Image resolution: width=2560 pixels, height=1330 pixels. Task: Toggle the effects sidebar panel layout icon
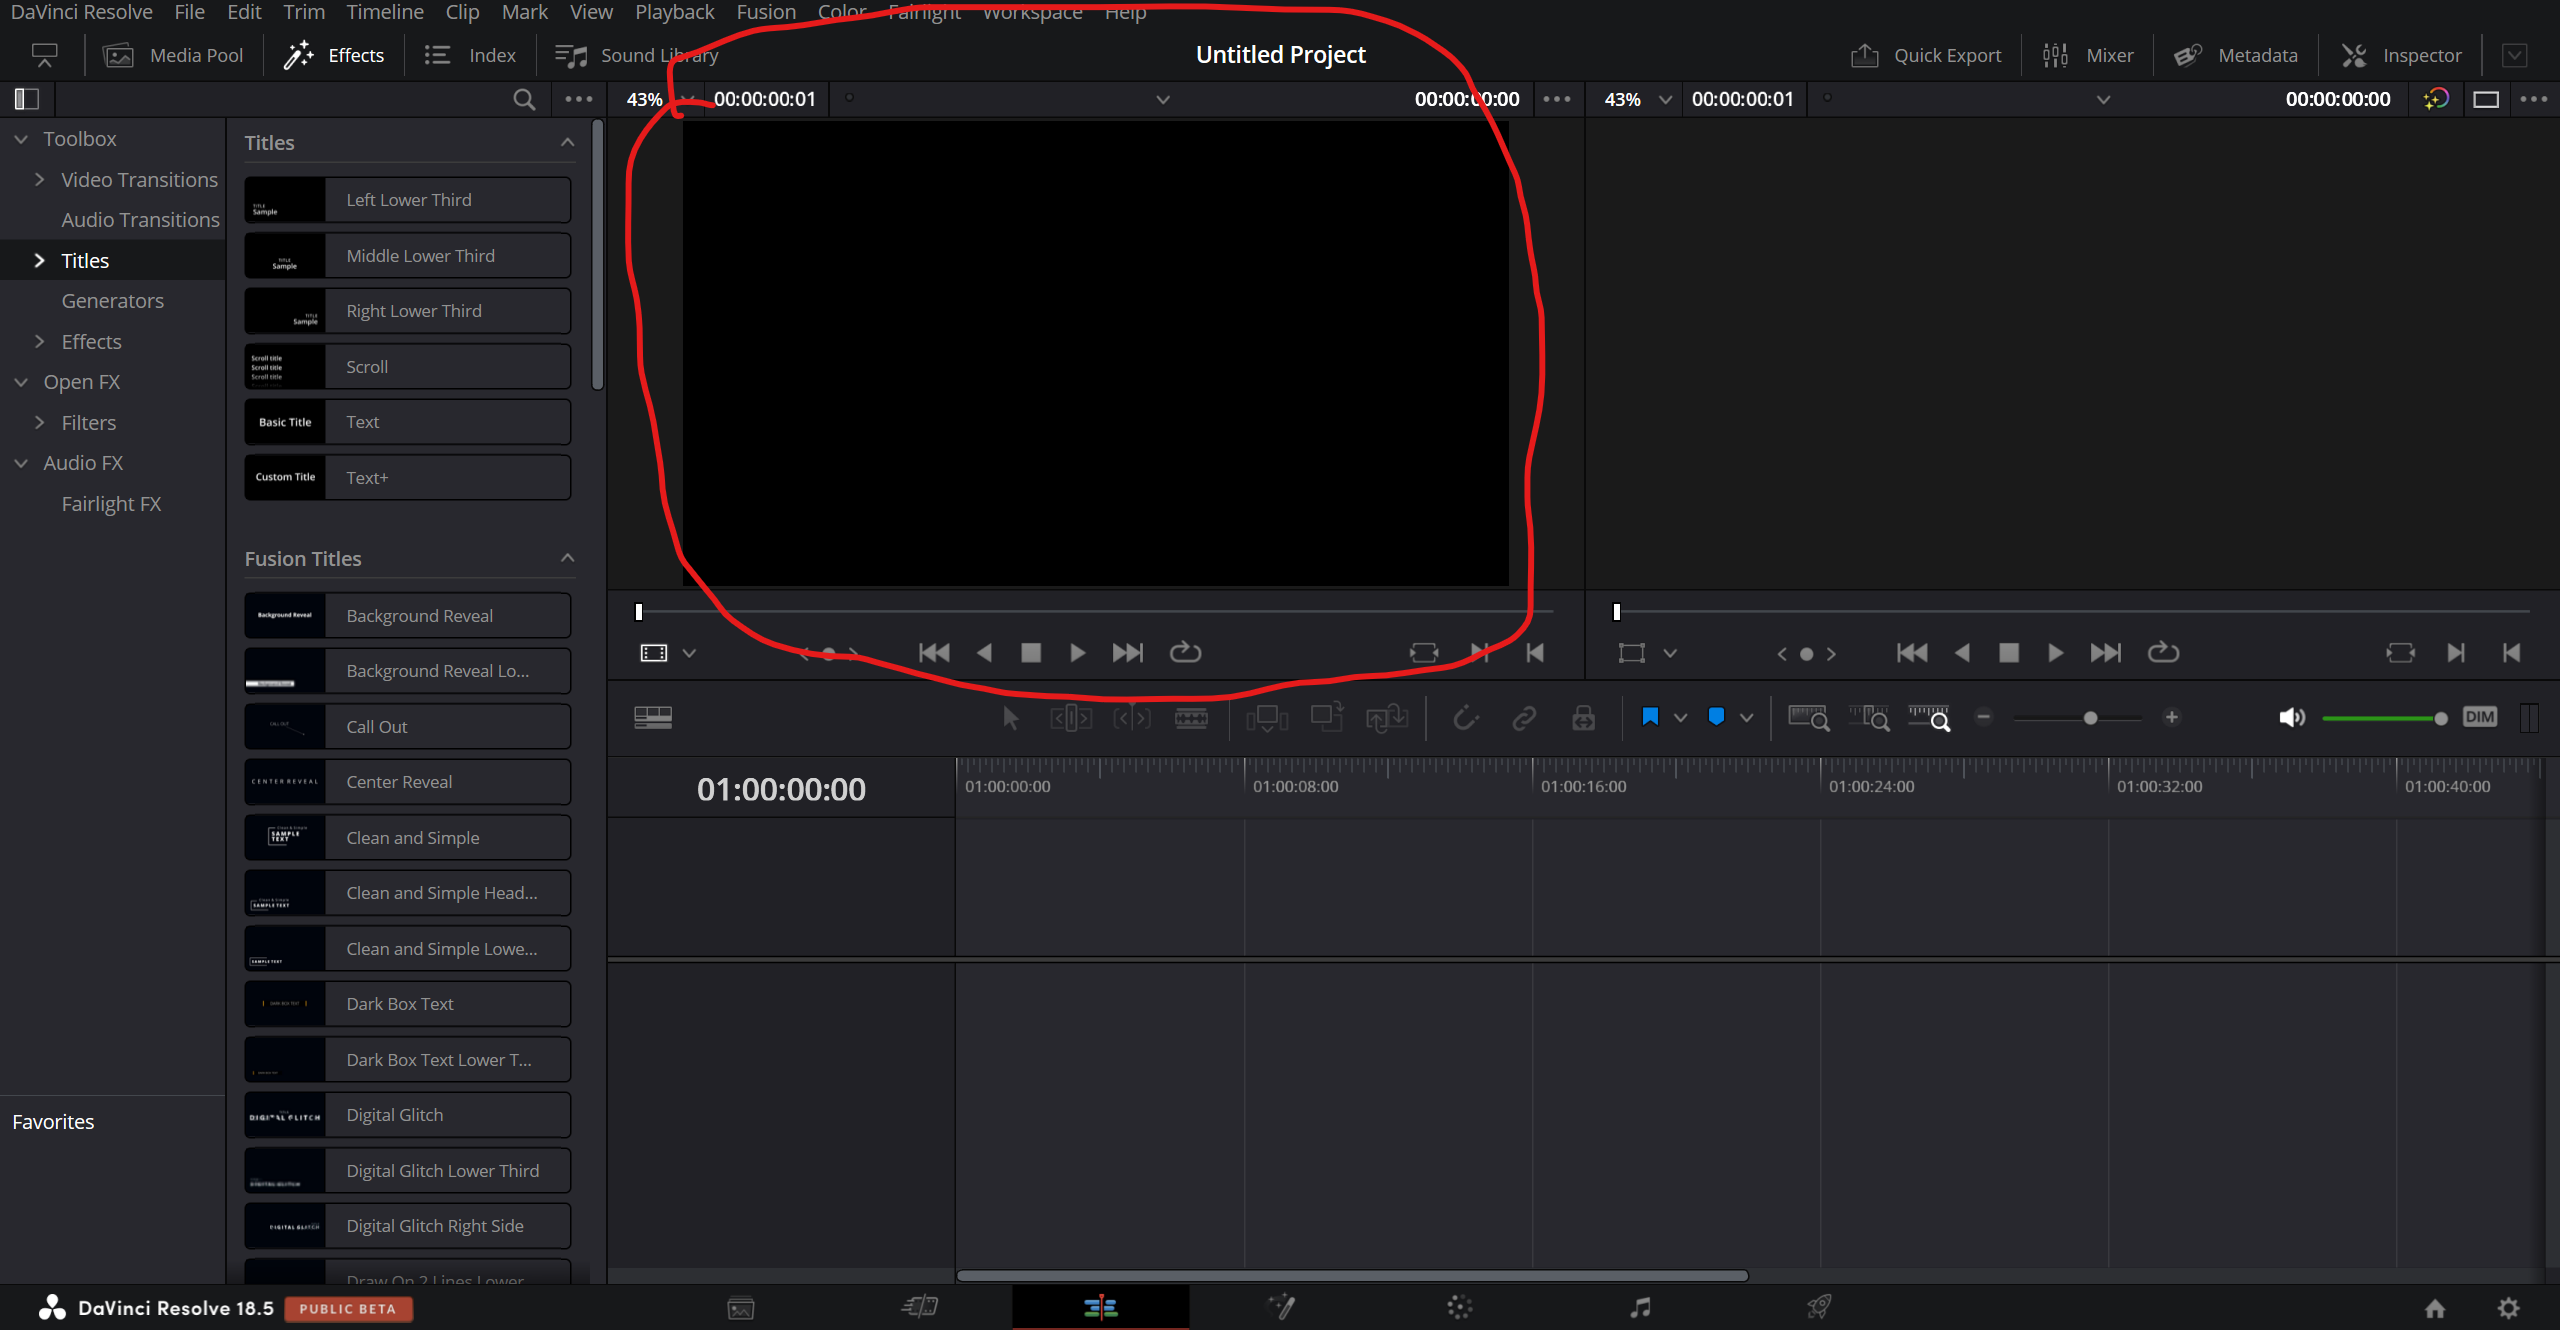(x=26, y=99)
